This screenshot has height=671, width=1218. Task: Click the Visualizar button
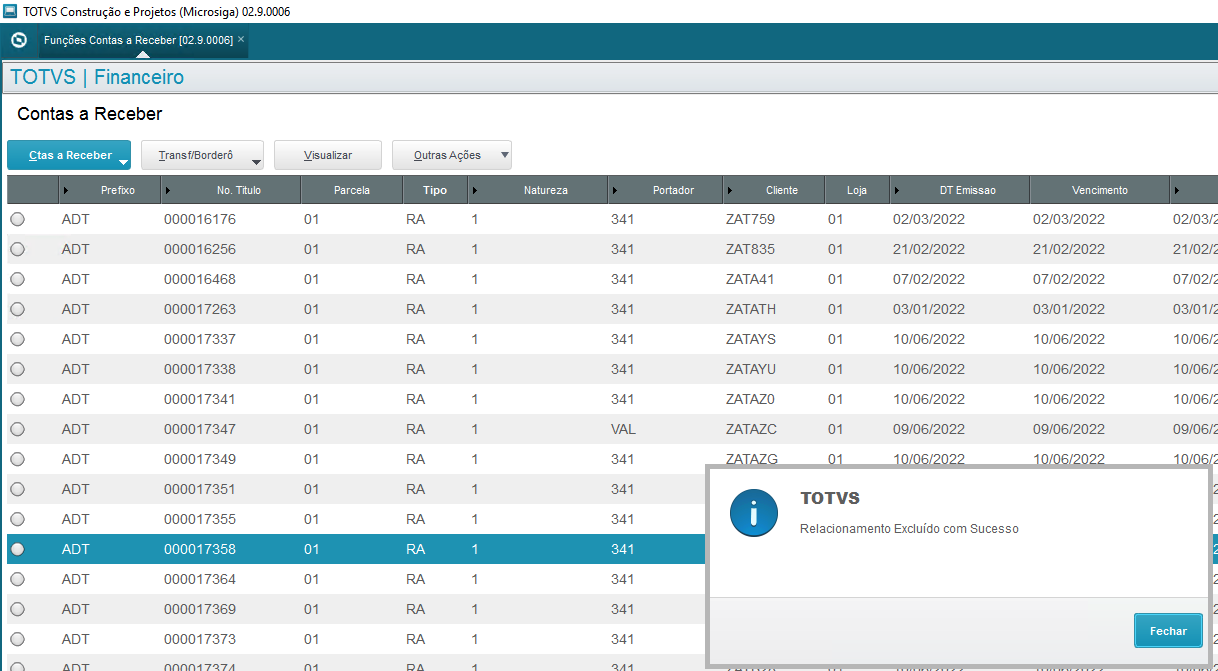point(328,155)
